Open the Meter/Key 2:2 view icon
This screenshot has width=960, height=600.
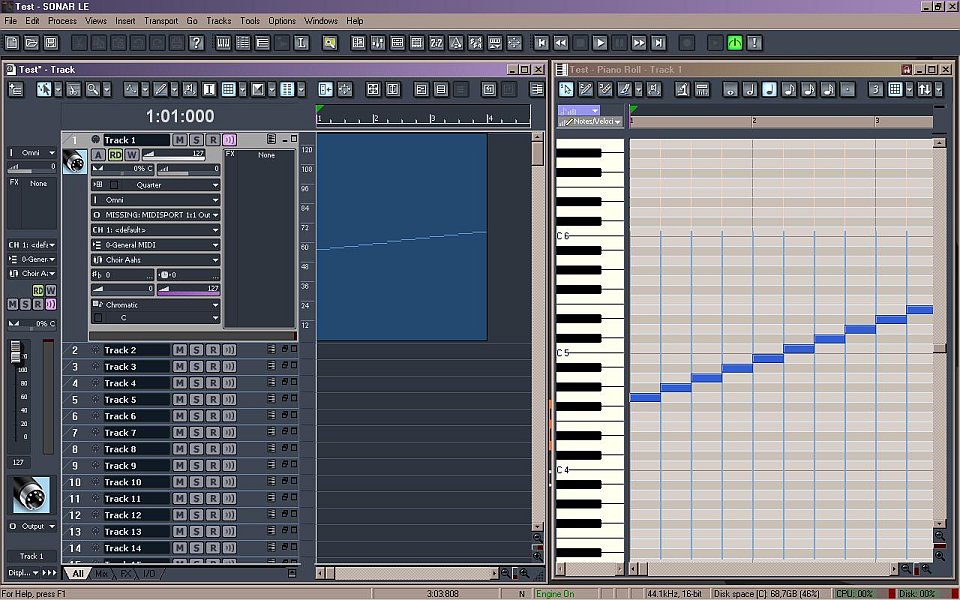click(x=437, y=43)
